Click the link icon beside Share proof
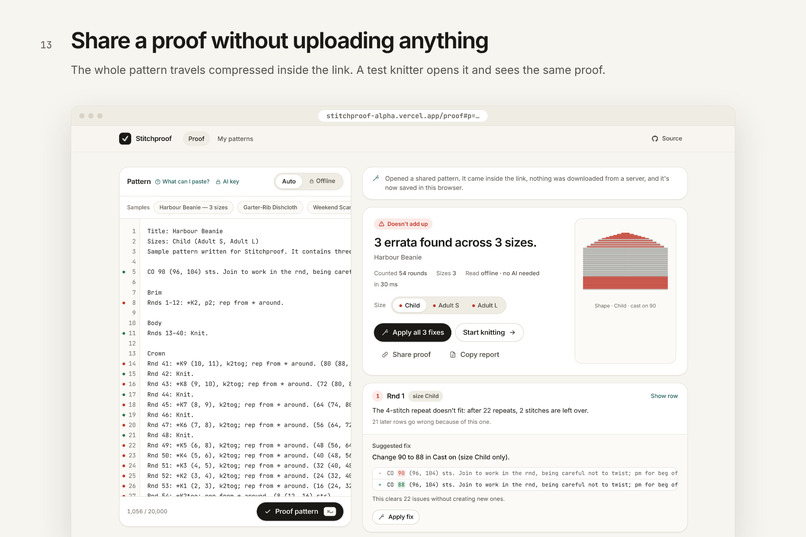 click(x=384, y=355)
